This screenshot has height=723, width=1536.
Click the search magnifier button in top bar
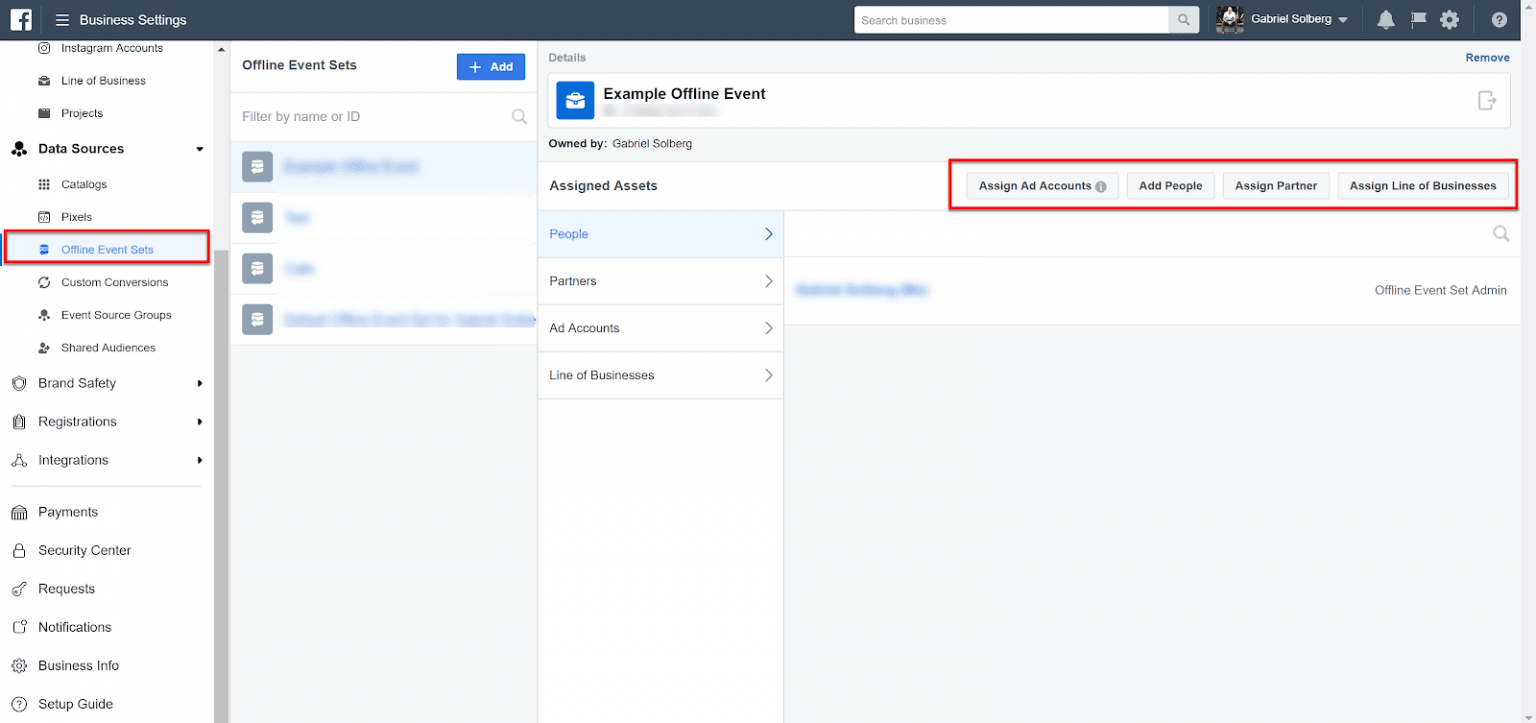(x=1184, y=20)
